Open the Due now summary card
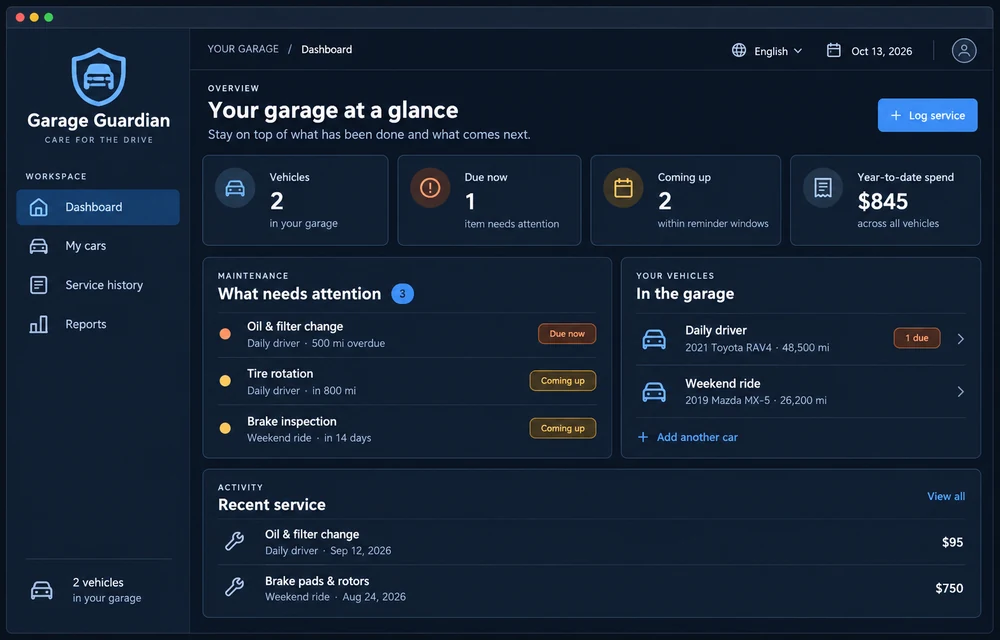Screen dimensions: 1000x640 pyautogui.click(x=489, y=200)
